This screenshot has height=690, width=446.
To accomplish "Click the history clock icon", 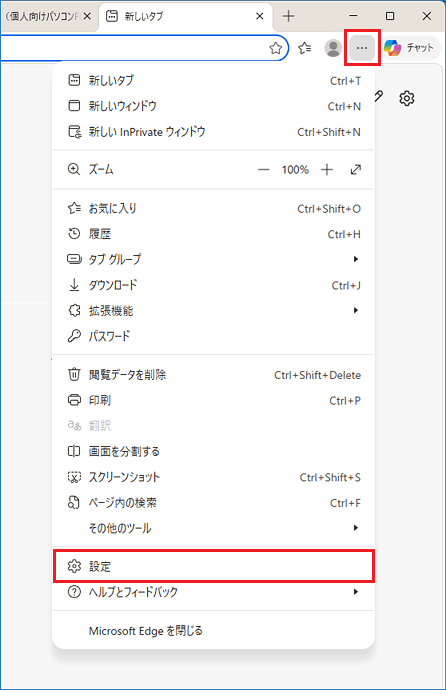I will point(74,234).
